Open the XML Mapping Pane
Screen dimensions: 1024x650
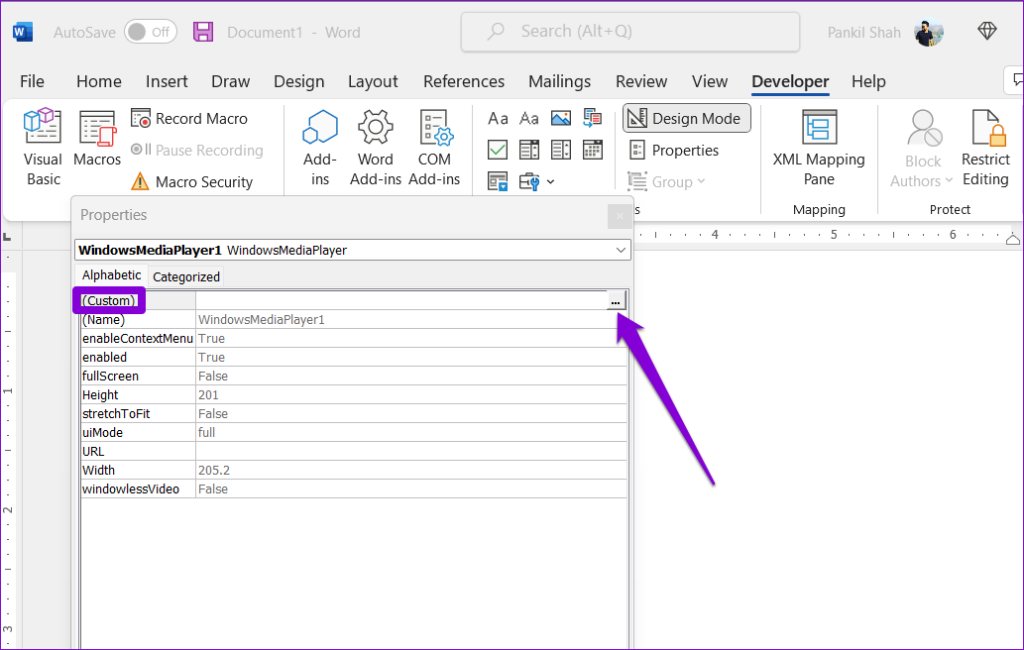coord(819,147)
